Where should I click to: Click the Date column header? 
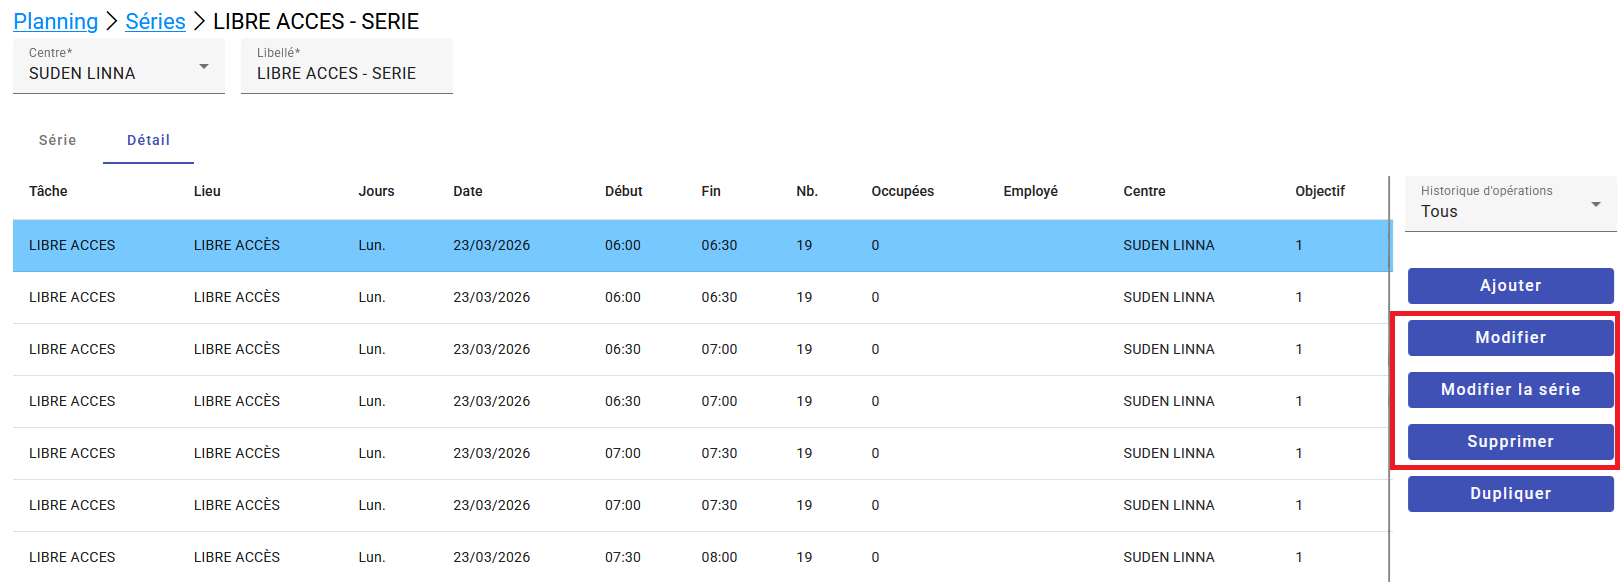[467, 191]
